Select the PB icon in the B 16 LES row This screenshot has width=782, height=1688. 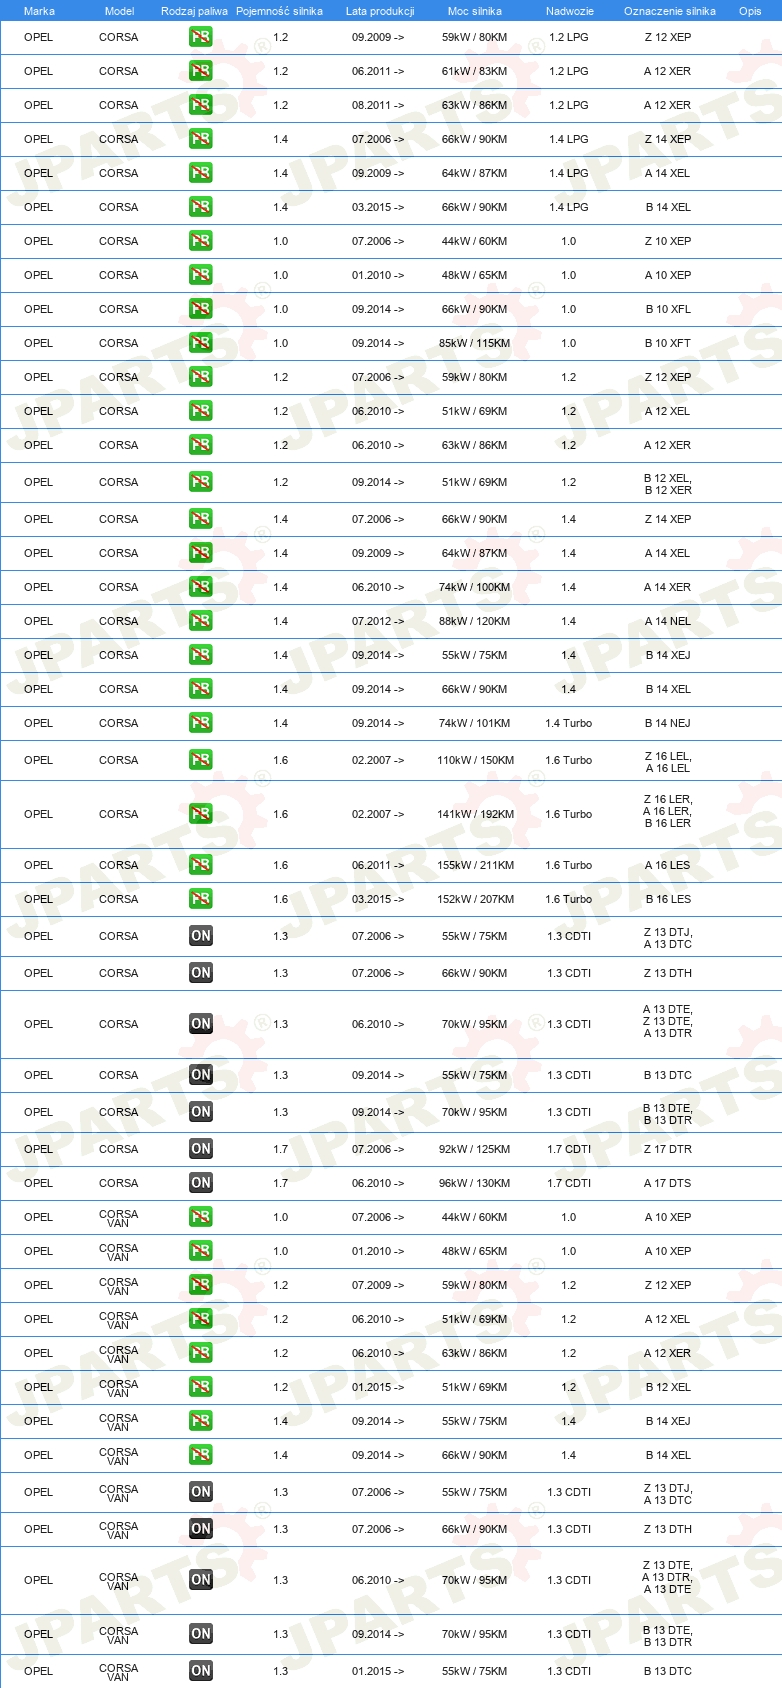click(201, 899)
